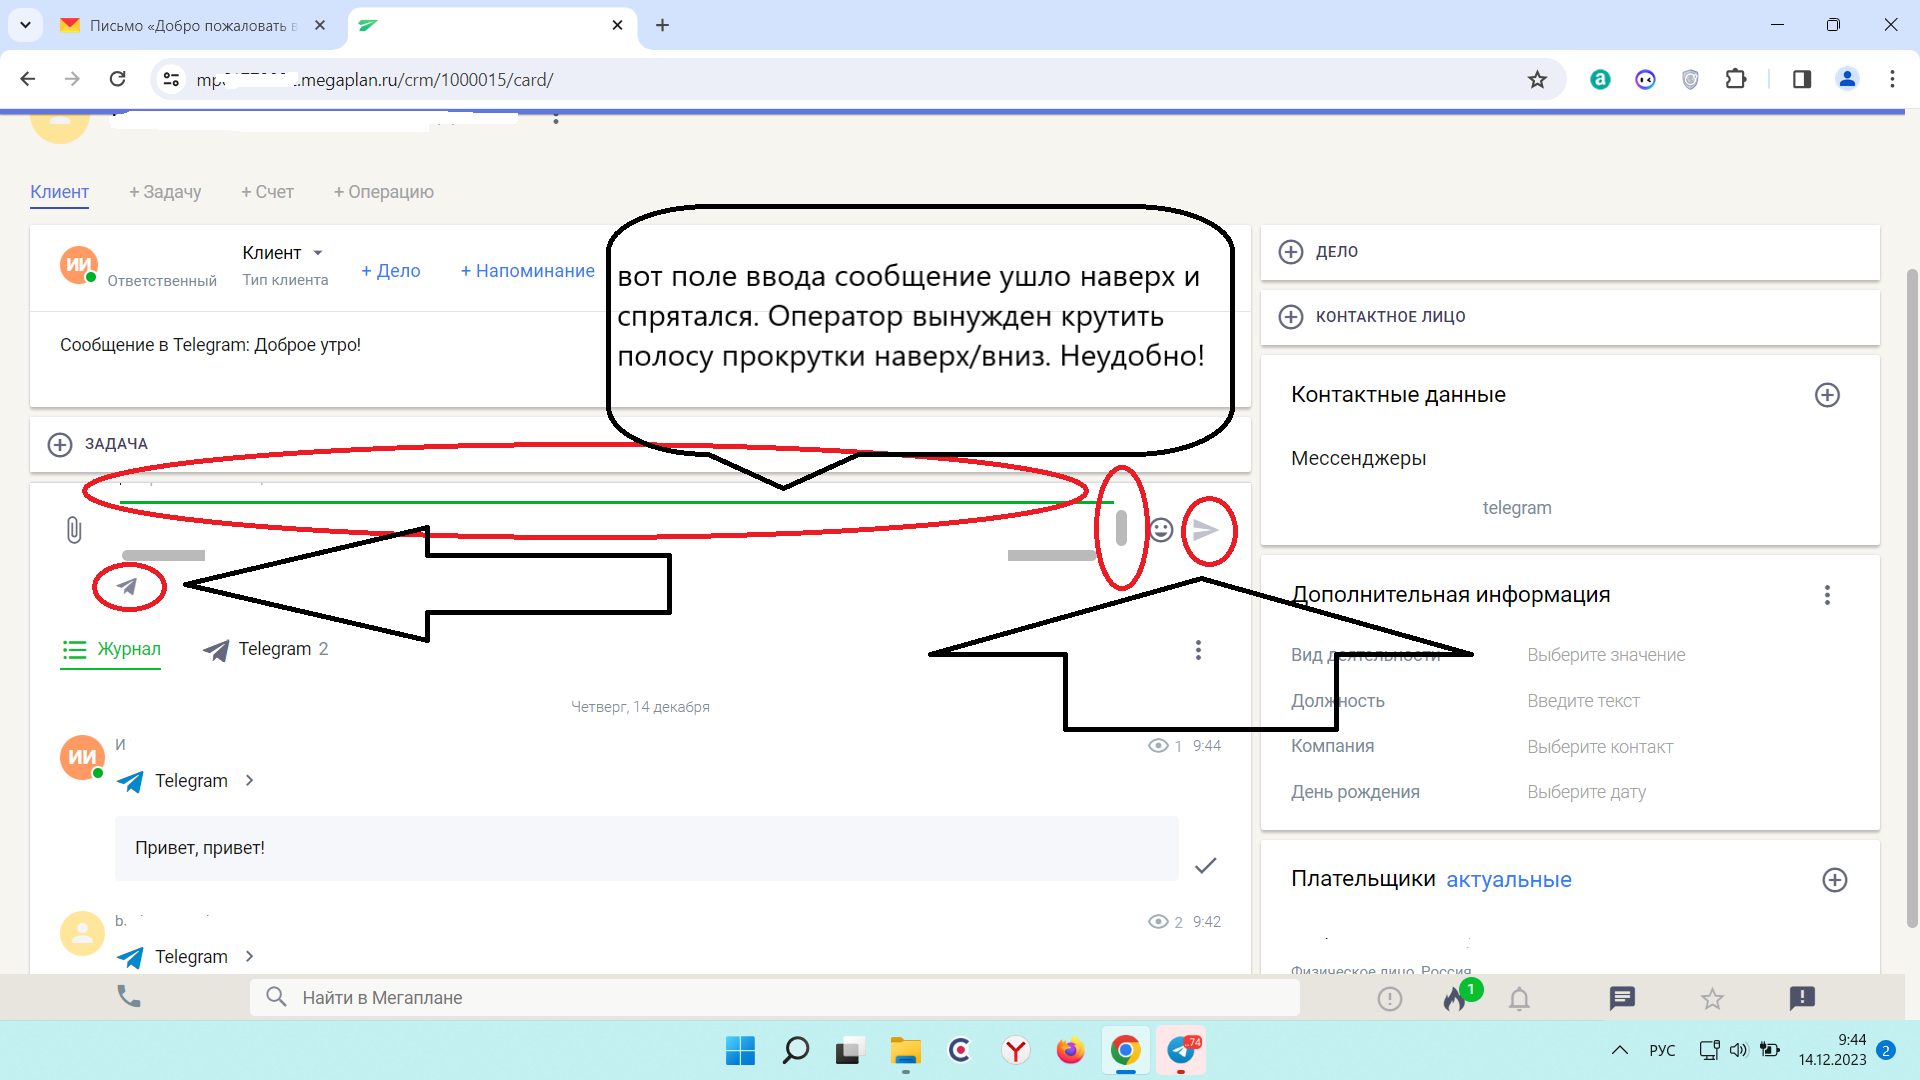Image resolution: width=1920 pixels, height=1080 pixels.
Task: Open favorites star in the Megaplan bottom bar
Action: 1712,998
